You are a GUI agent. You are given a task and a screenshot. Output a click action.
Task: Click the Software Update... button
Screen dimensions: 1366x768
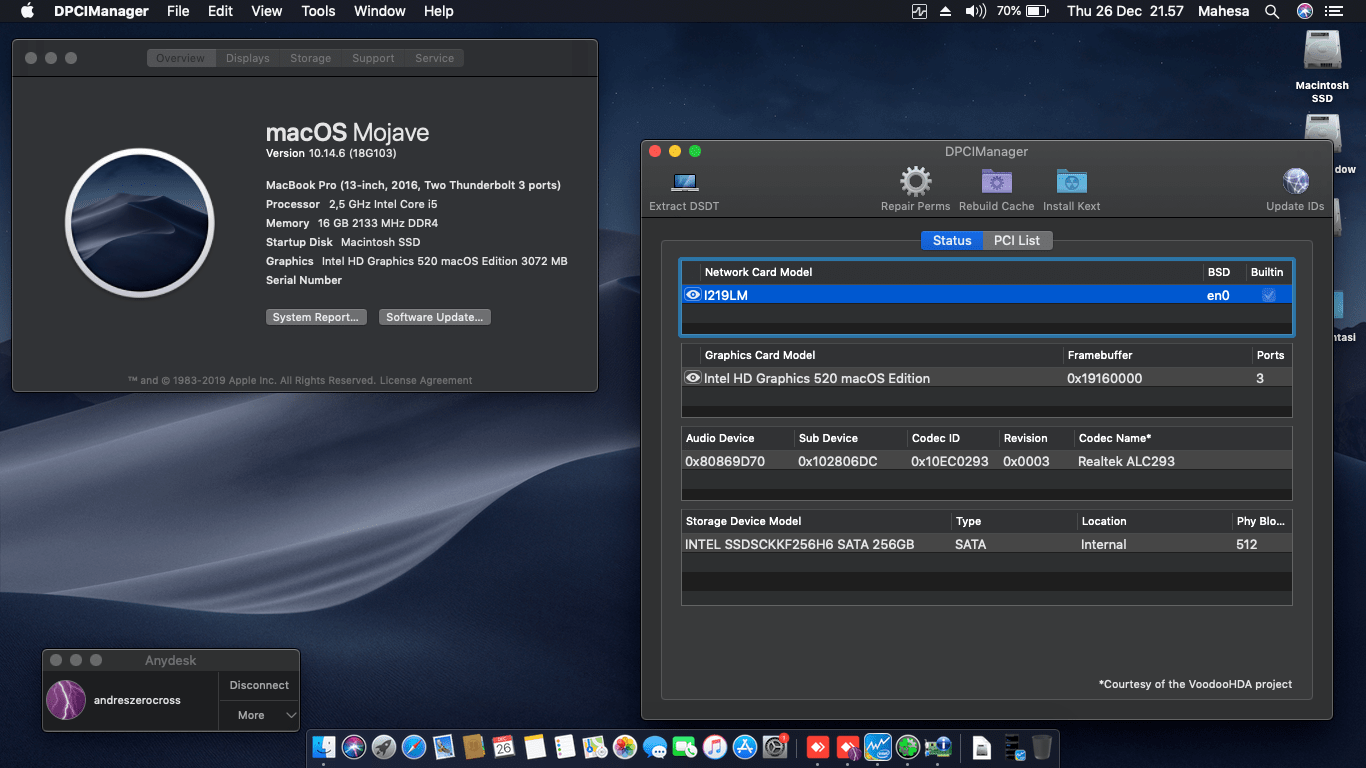(x=435, y=317)
